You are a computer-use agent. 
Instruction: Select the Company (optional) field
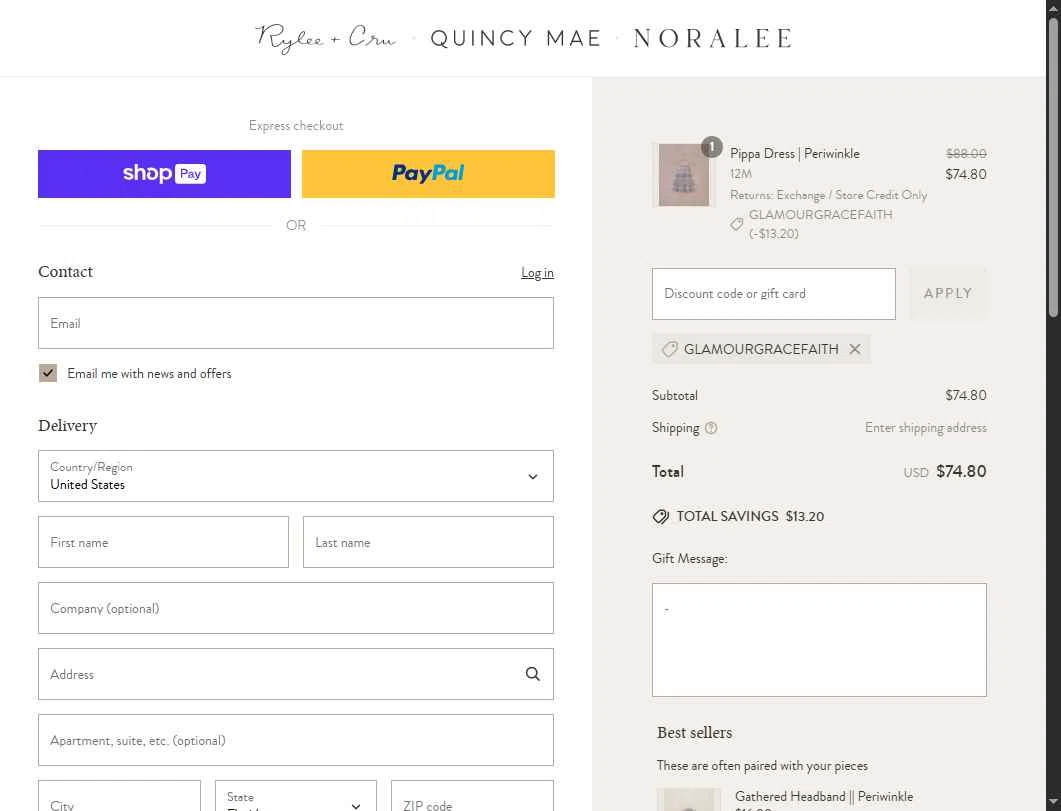[296, 608]
